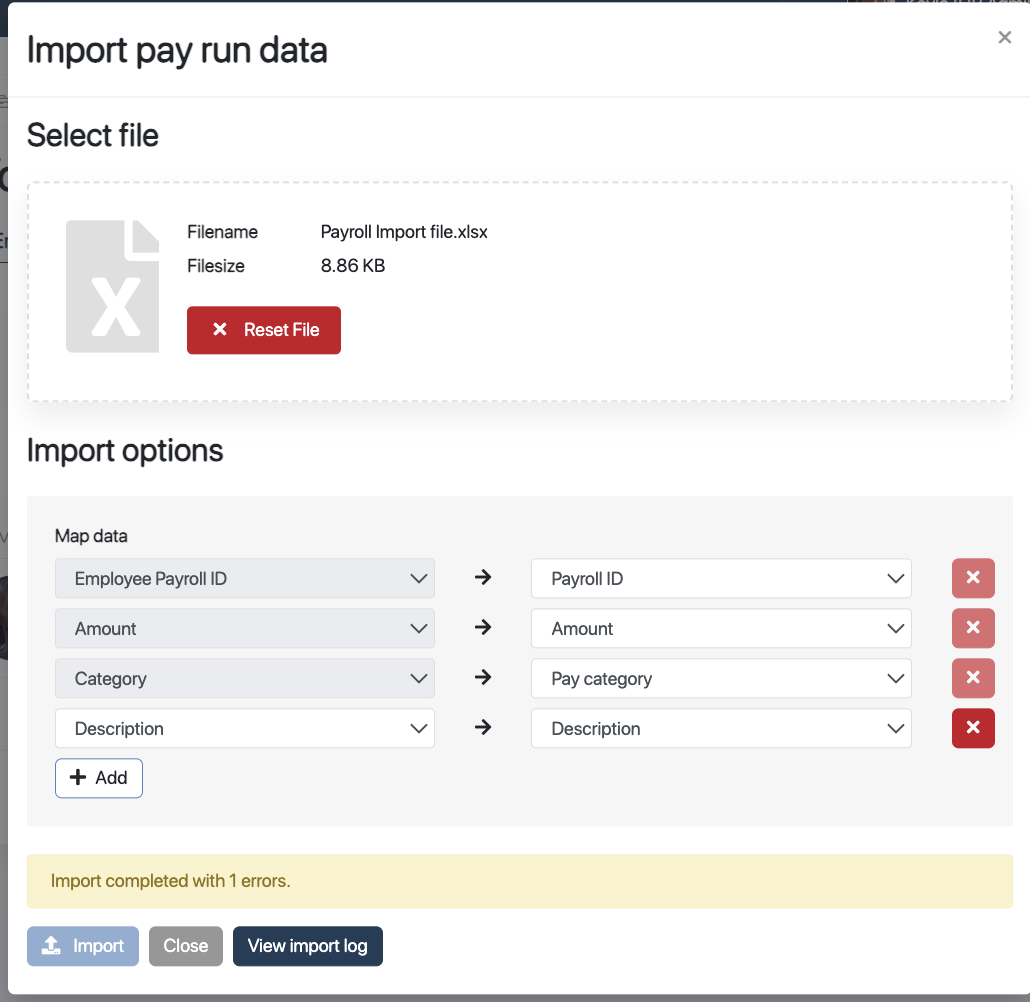Open the Employee Payroll ID source dropdown
The image size is (1030, 1002).
coord(244,578)
